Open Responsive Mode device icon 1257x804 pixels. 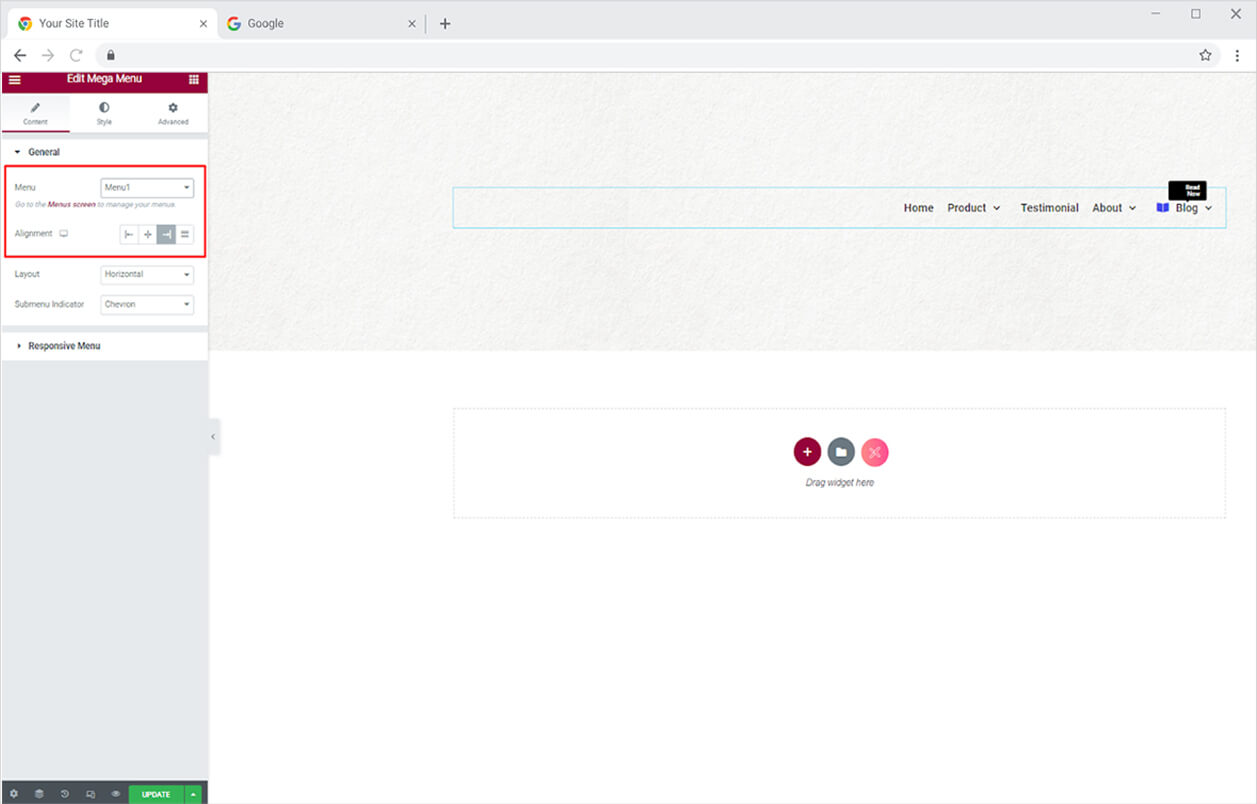coord(90,794)
